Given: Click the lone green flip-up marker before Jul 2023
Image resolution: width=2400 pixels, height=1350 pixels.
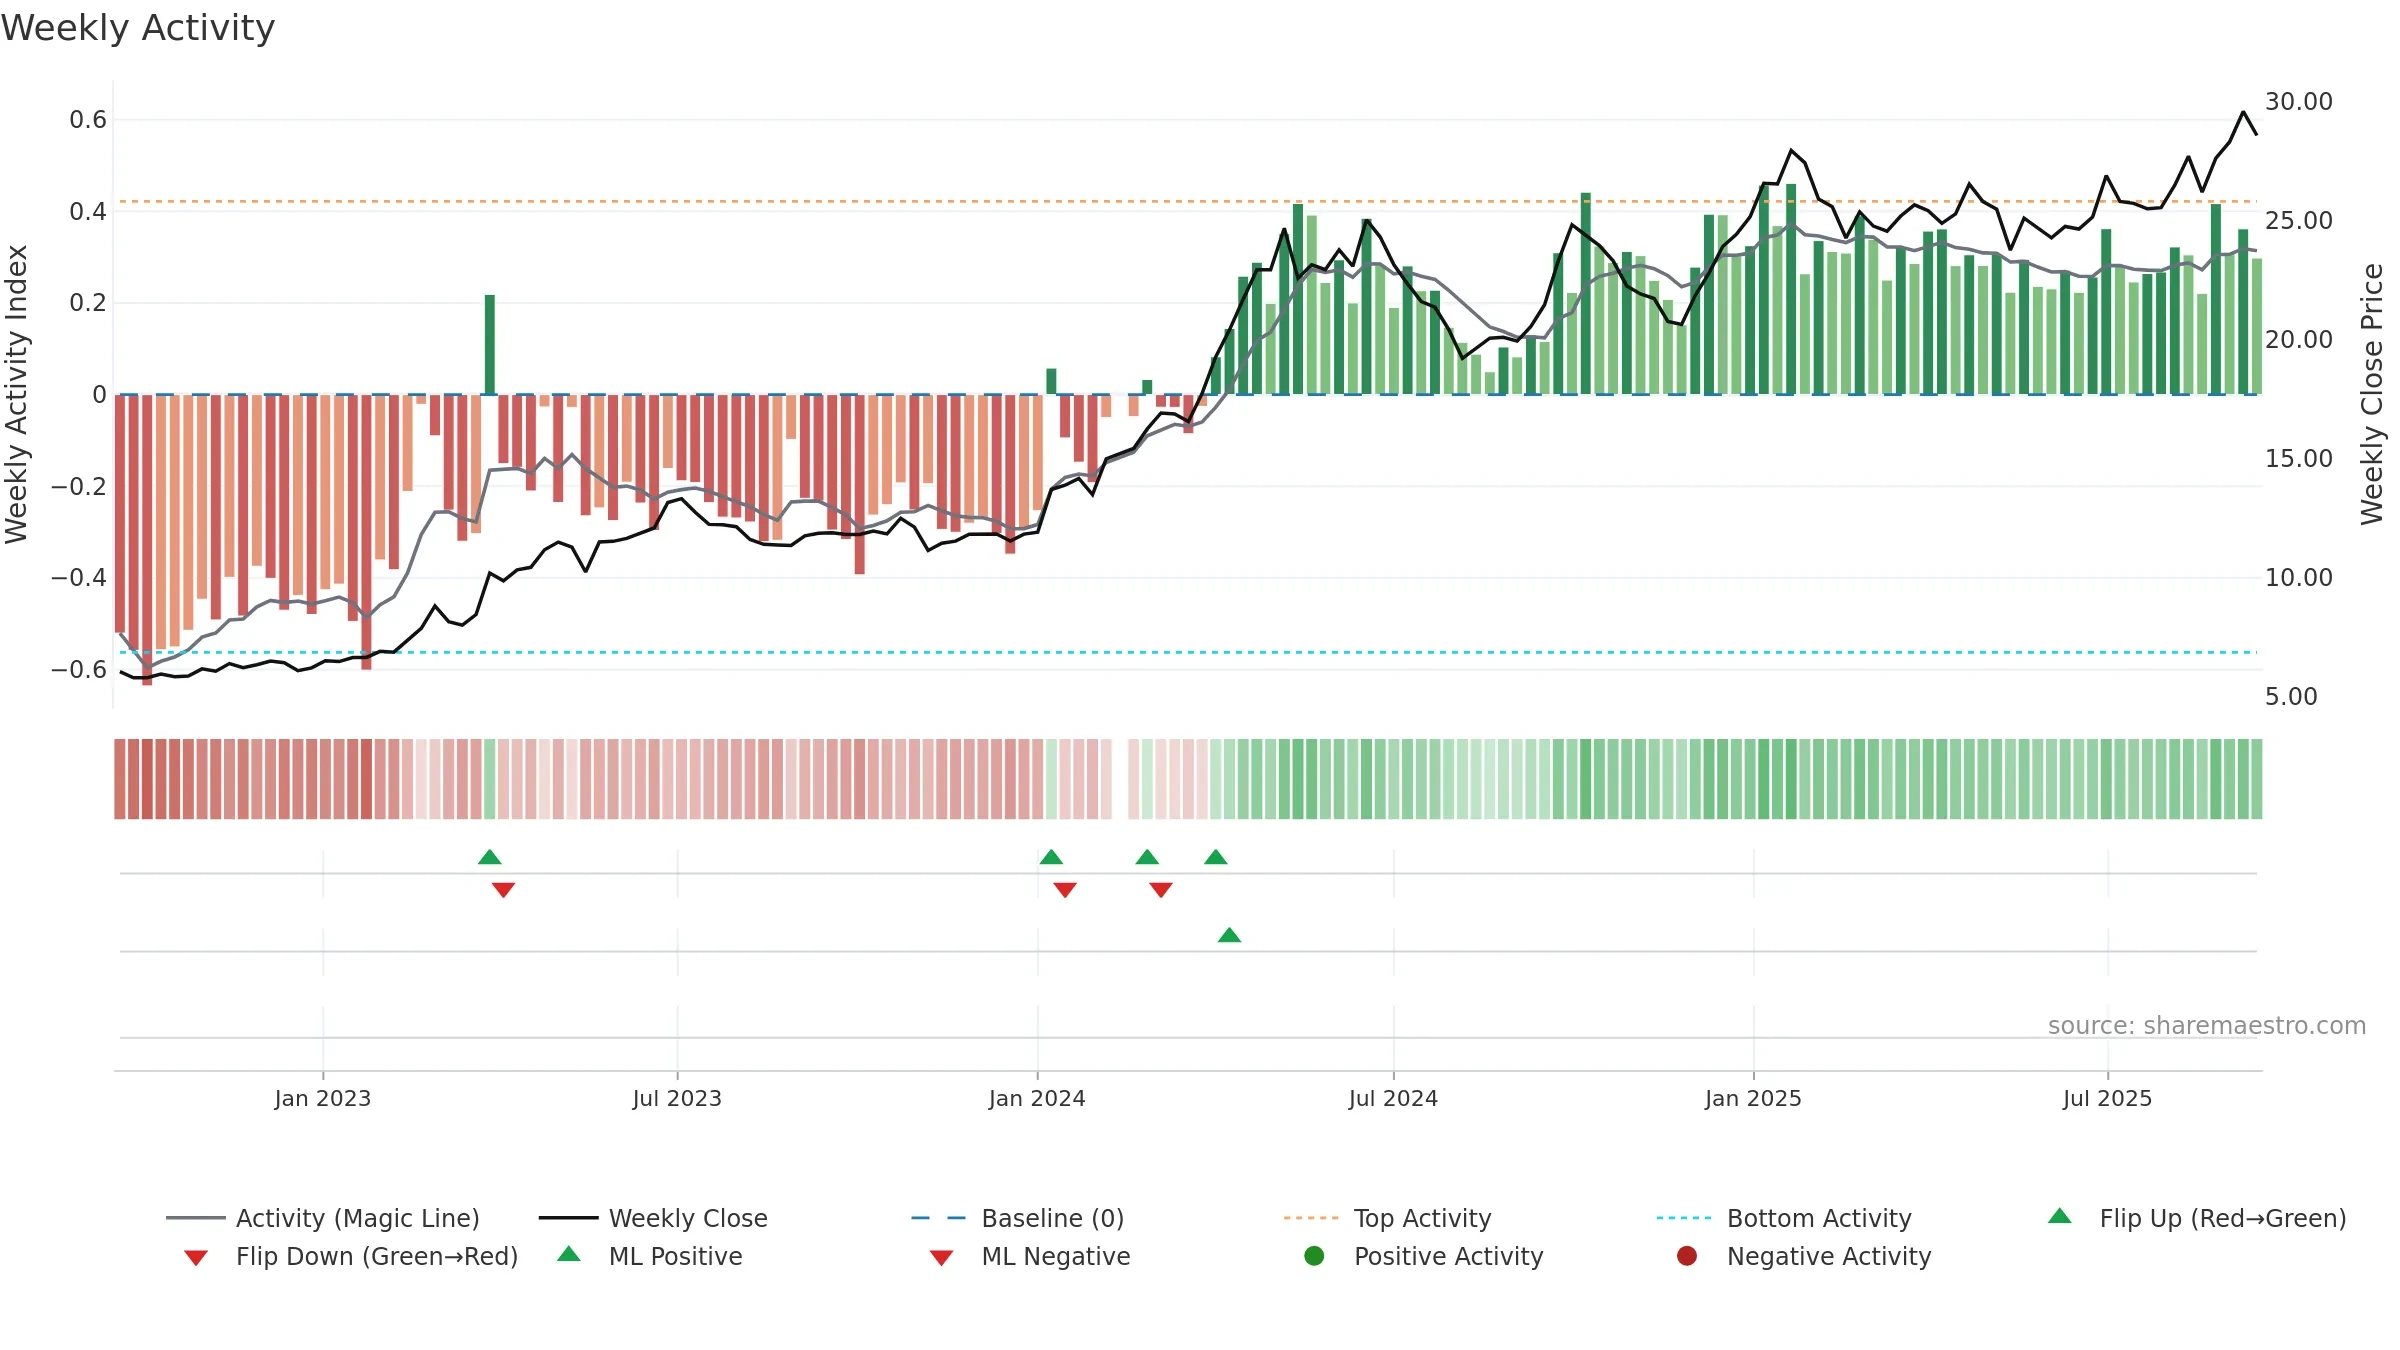Looking at the screenshot, I should [490, 857].
